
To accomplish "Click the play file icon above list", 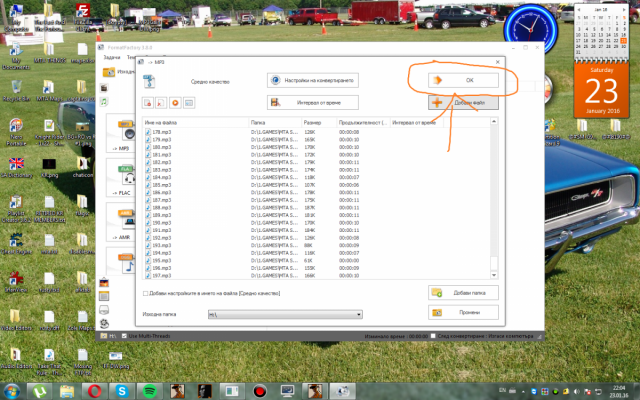I will [175, 102].
